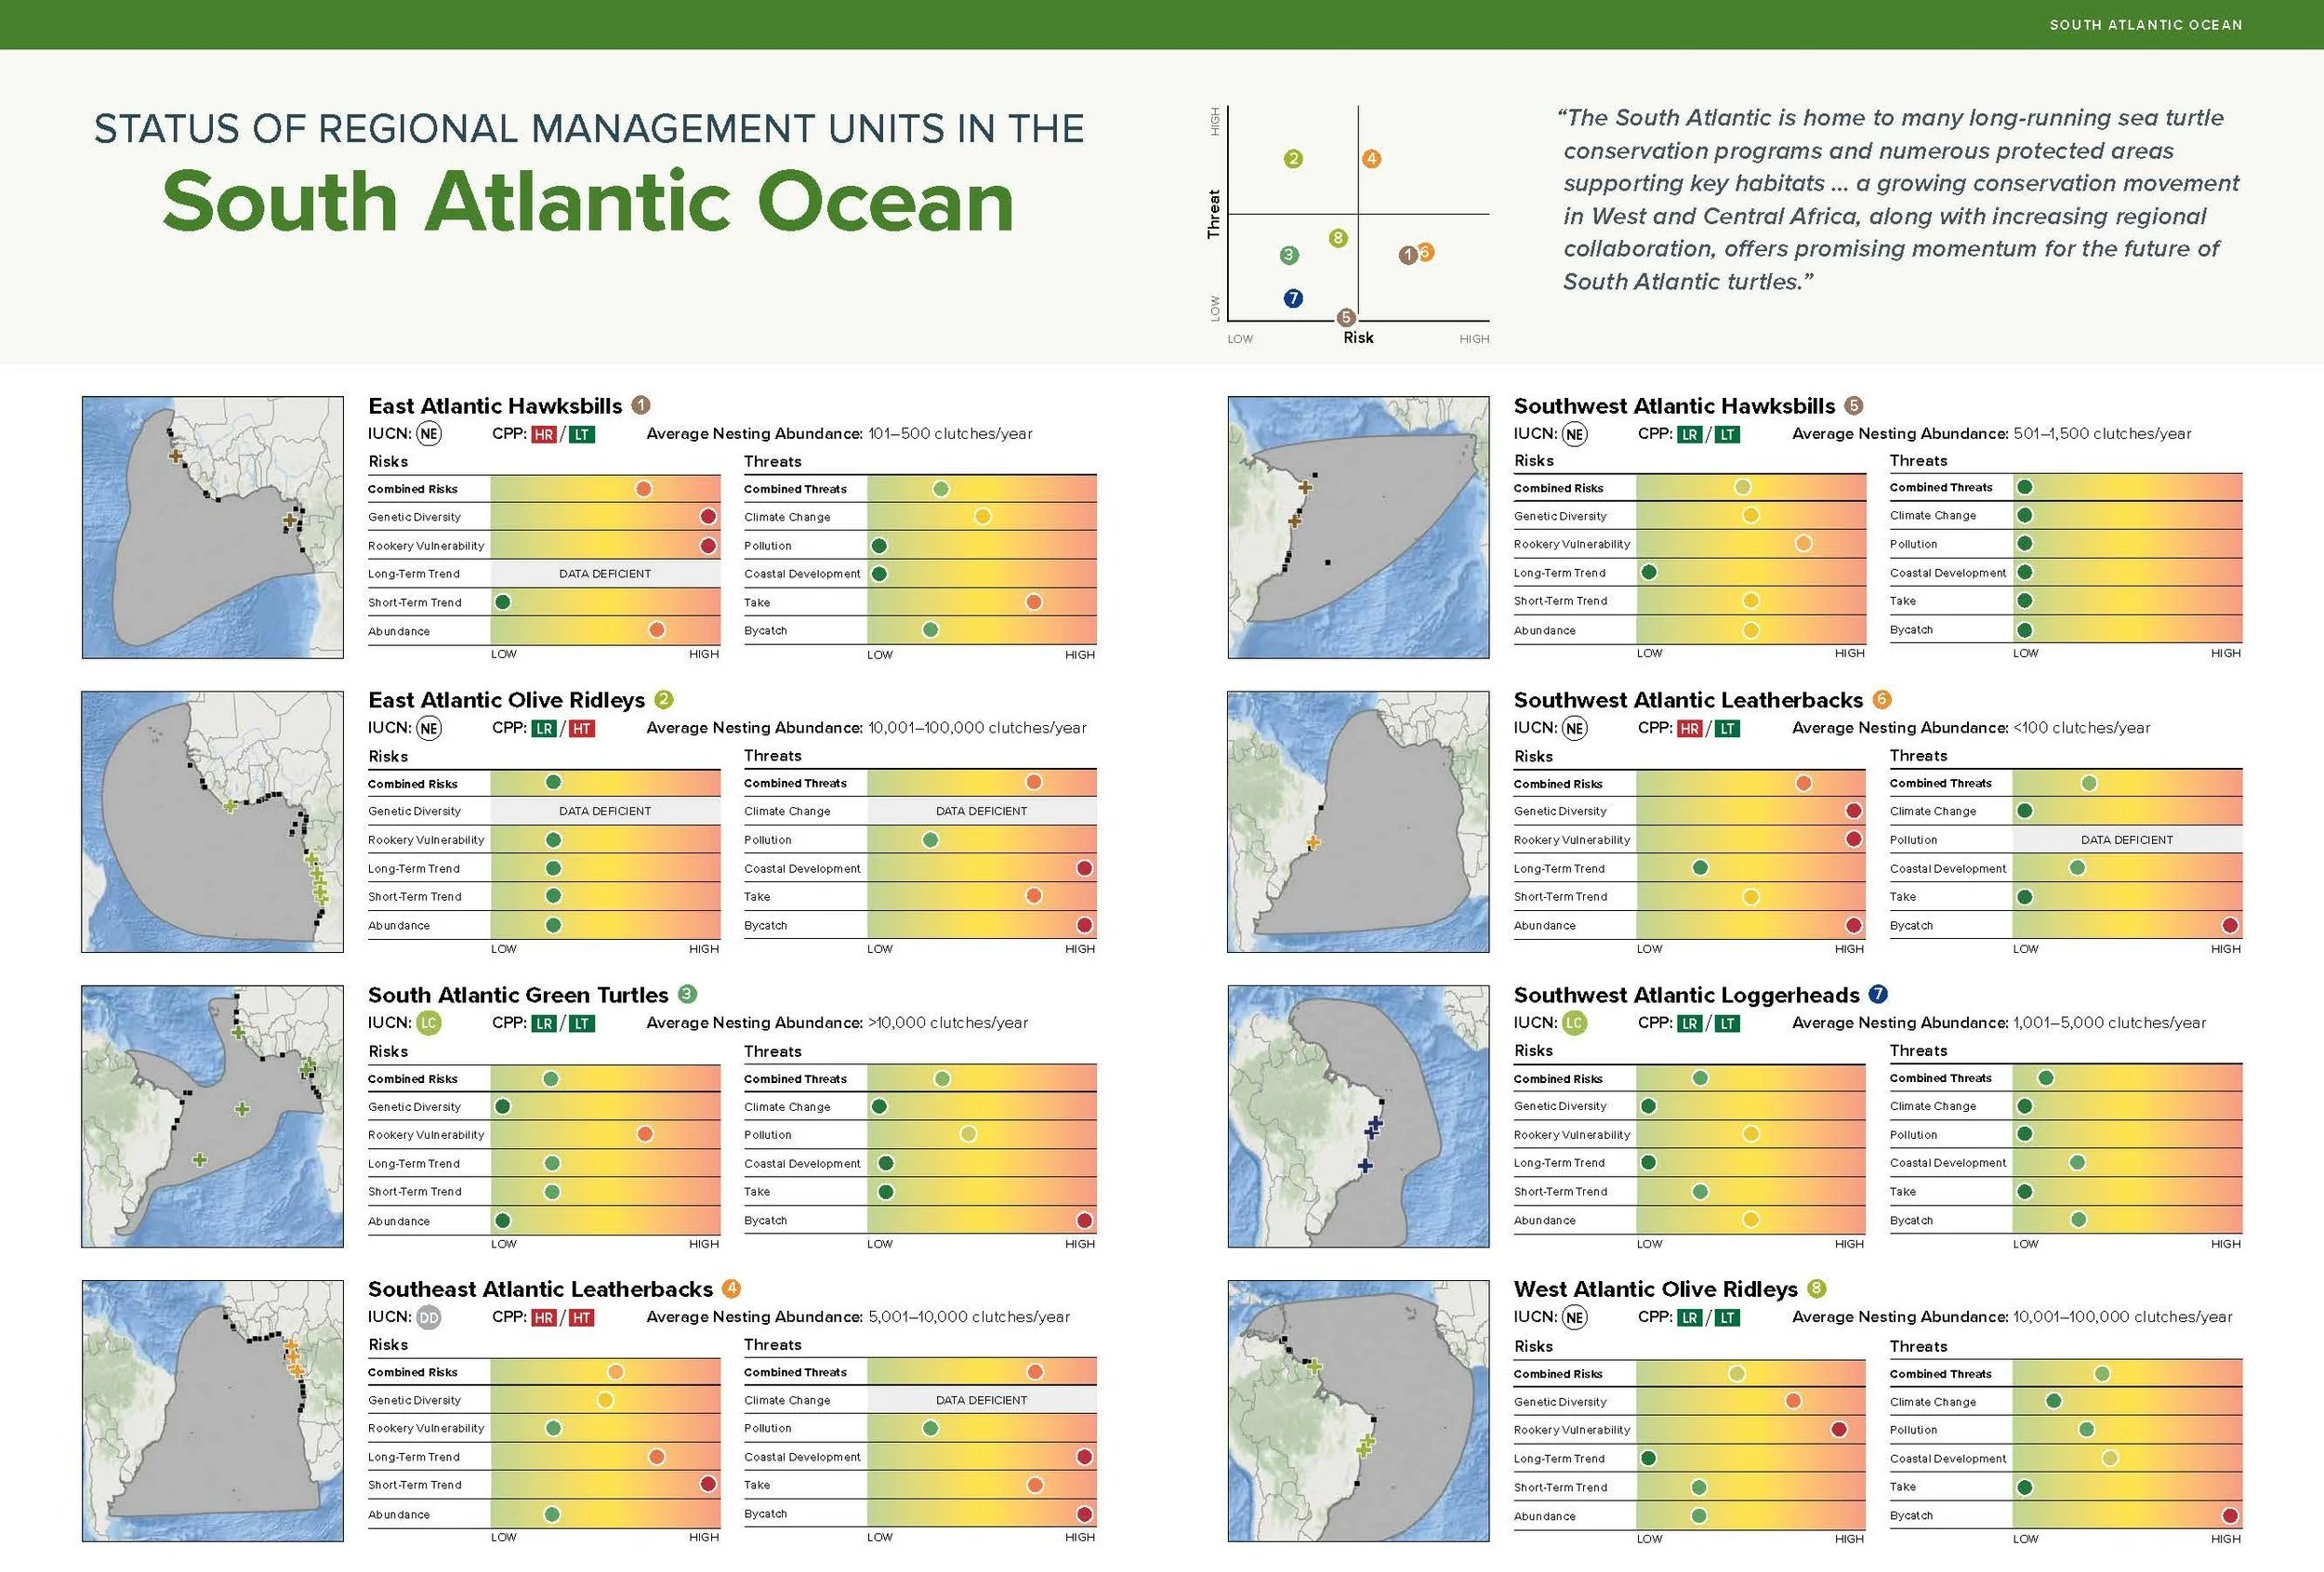Click the red HR tag for Southwest Atlantic Leatherbacks
Image resolution: width=2324 pixels, height=1572 pixels.
(x=1689, y=729)
